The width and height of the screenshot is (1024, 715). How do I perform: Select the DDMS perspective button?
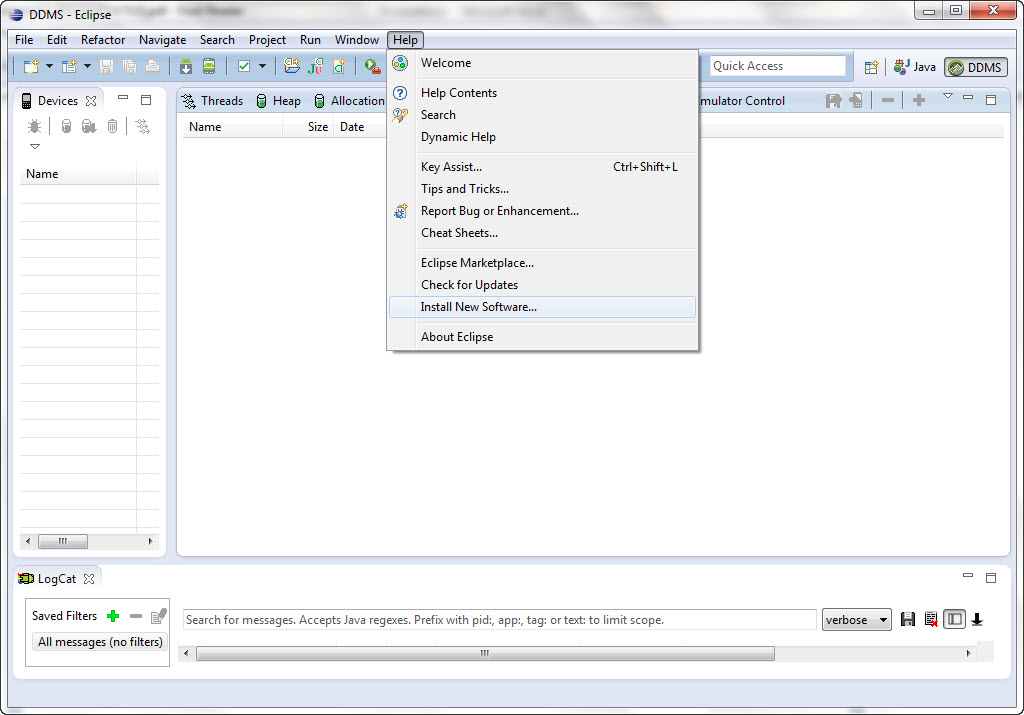(x=976, y=67)
